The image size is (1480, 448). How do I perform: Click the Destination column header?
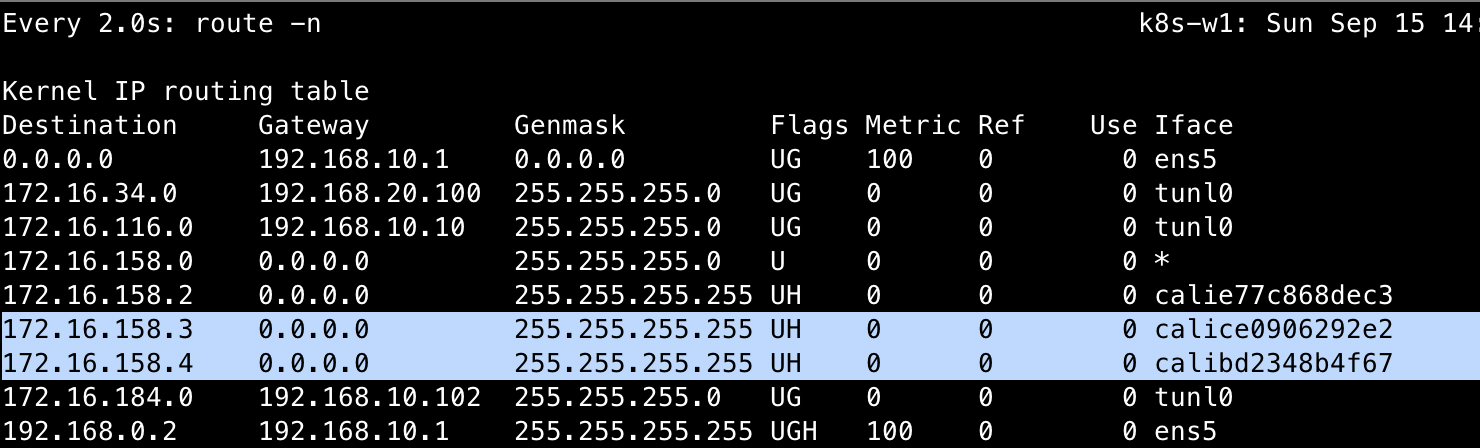90,125
